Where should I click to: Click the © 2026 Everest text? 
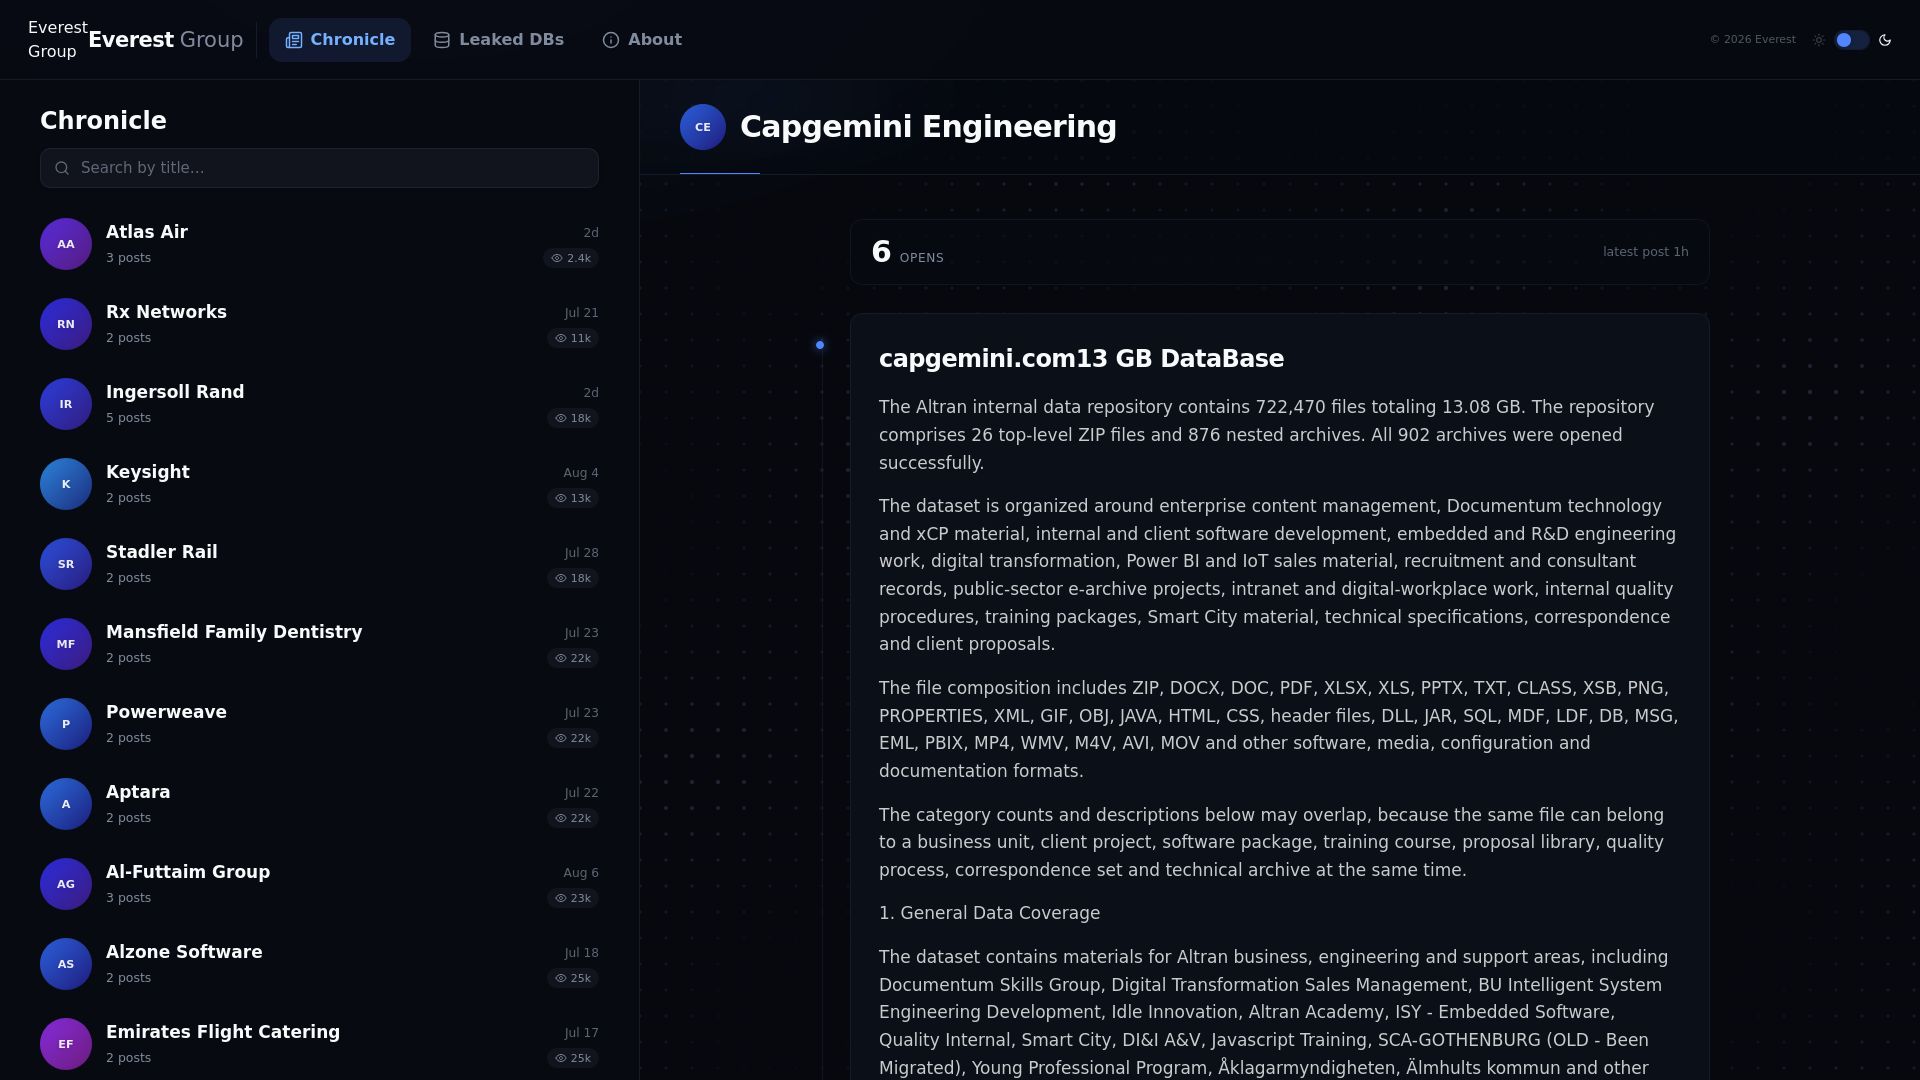(1752, 40)
